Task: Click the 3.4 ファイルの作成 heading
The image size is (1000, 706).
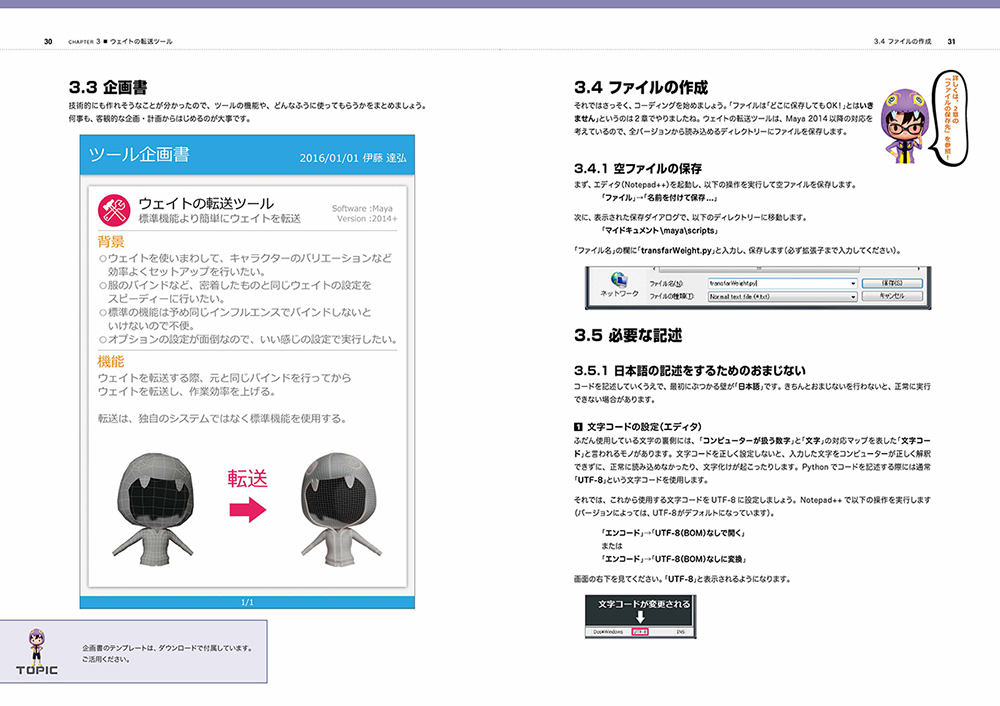Action: [x=641, y=87]
